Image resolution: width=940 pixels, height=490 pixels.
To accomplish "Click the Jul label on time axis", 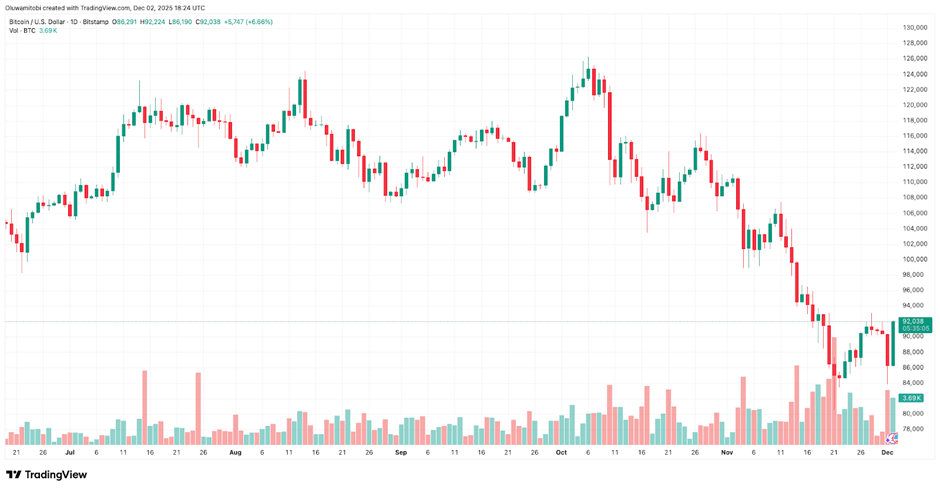I will 70,452.
